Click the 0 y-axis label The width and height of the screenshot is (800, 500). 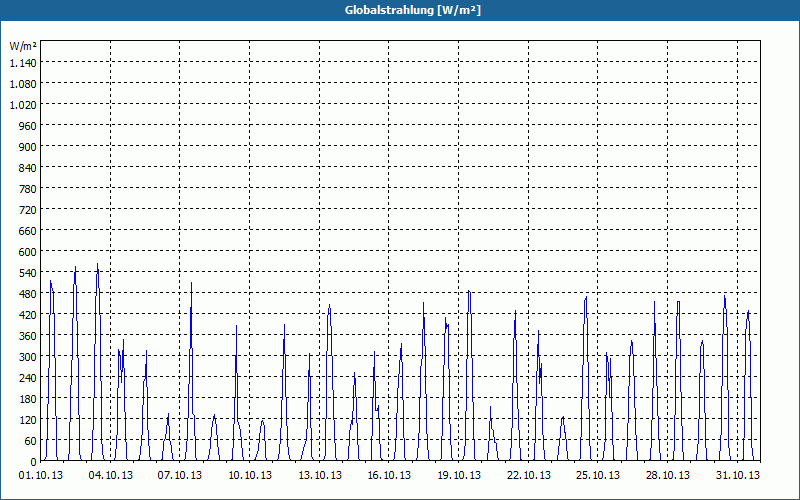point(34,462)
